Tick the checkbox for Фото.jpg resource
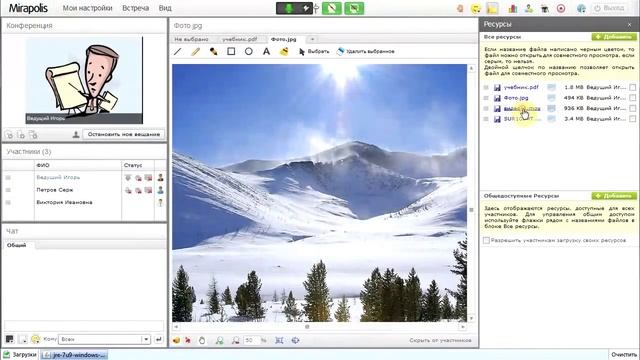 coord(632,98)
